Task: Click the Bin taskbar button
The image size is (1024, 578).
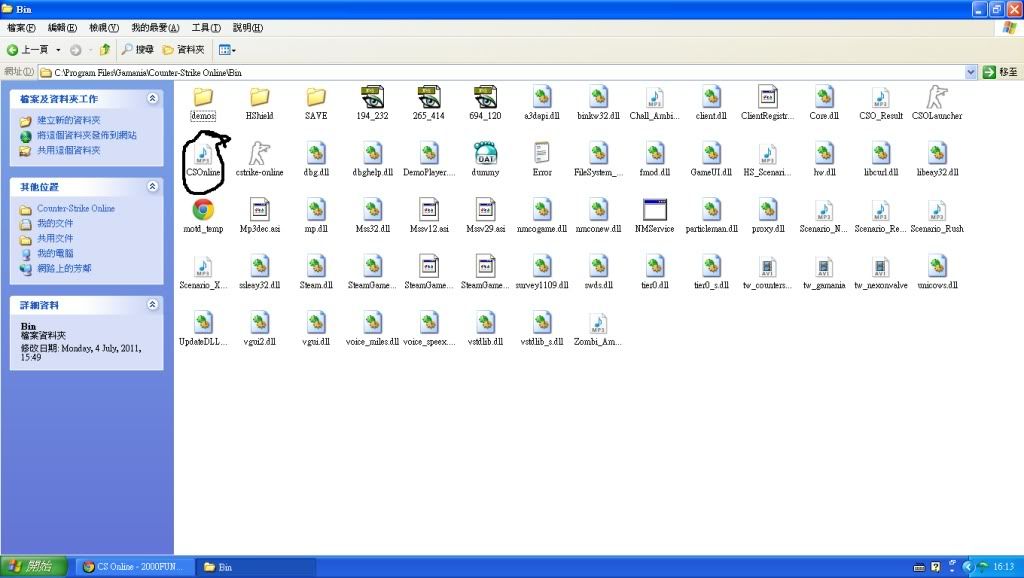Action: click(255, 567)
